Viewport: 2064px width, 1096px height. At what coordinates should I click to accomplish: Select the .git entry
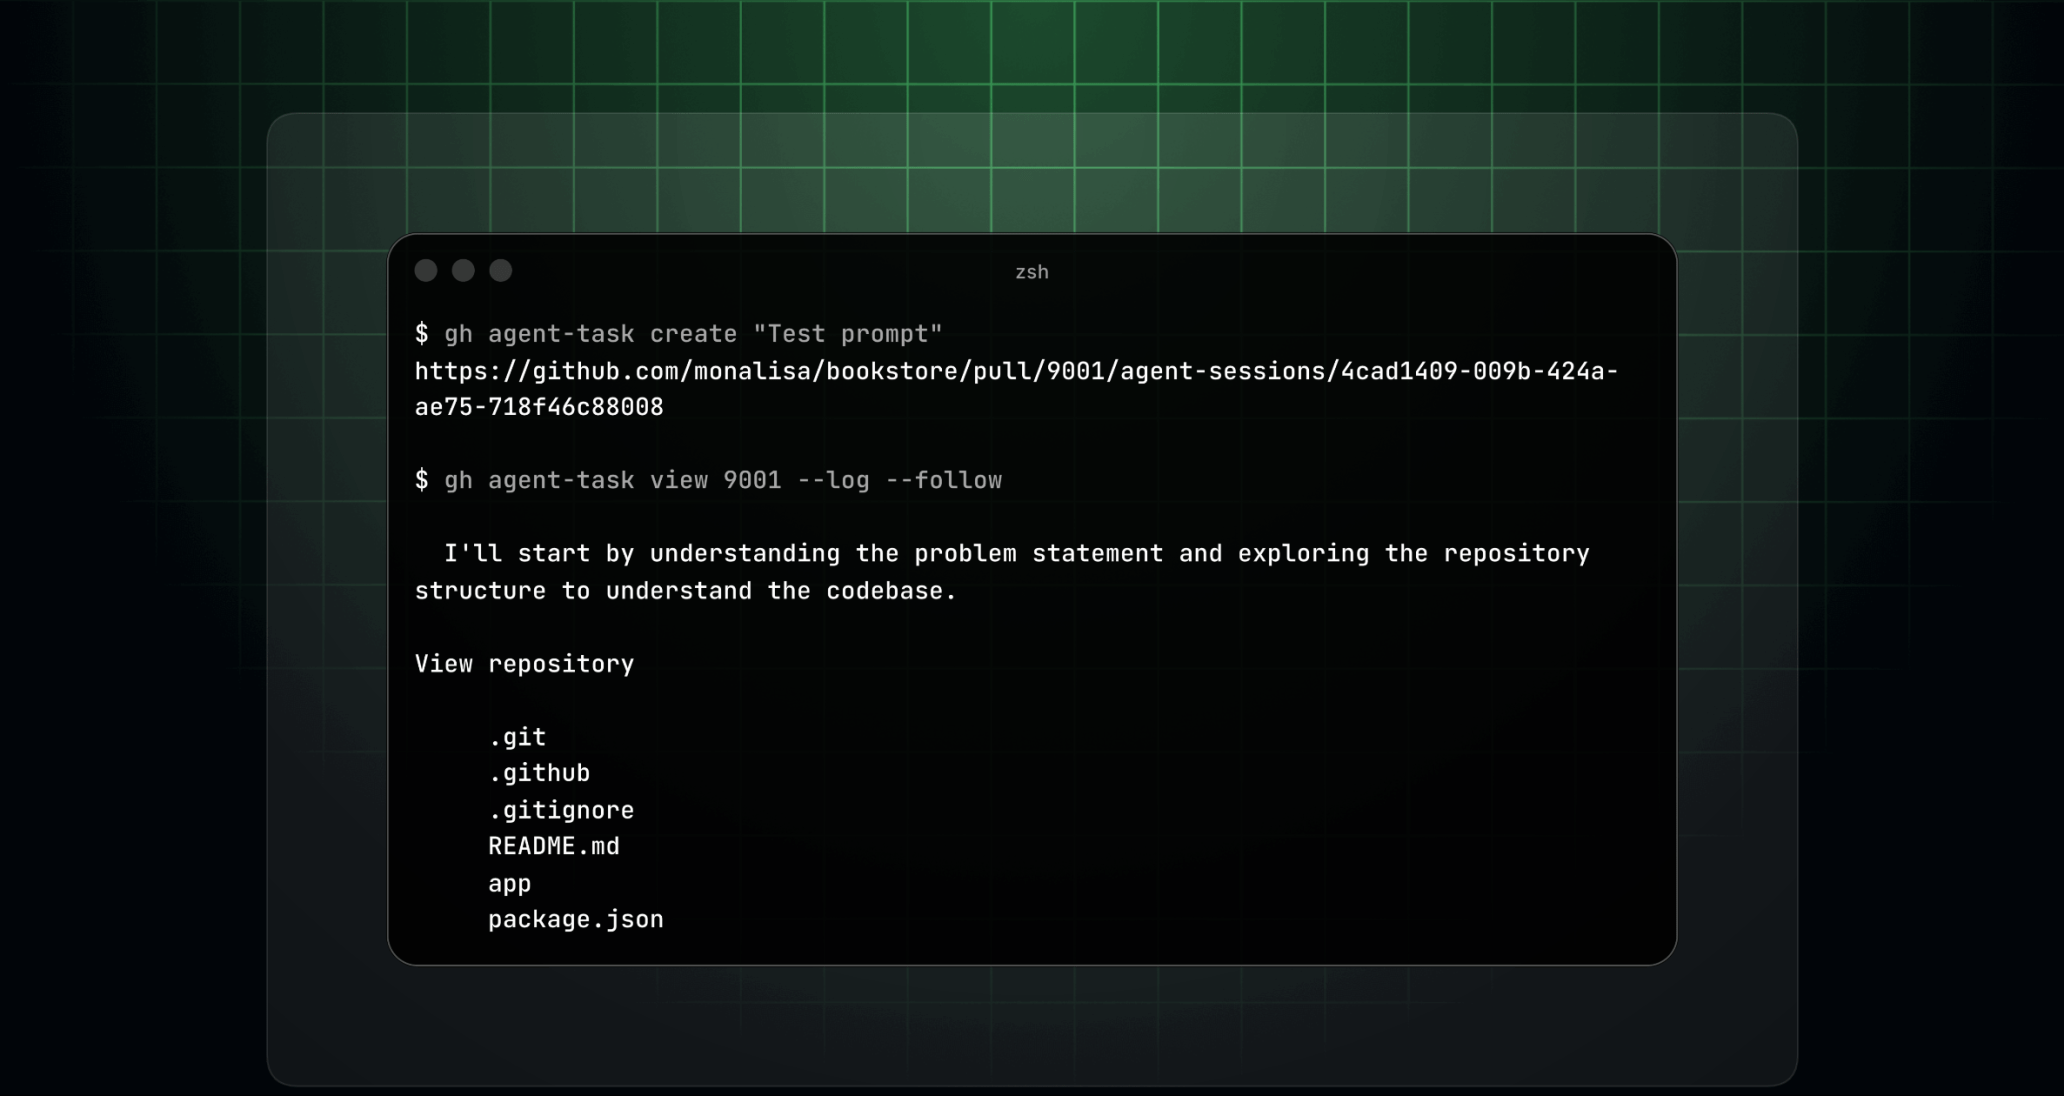(517, 738)
